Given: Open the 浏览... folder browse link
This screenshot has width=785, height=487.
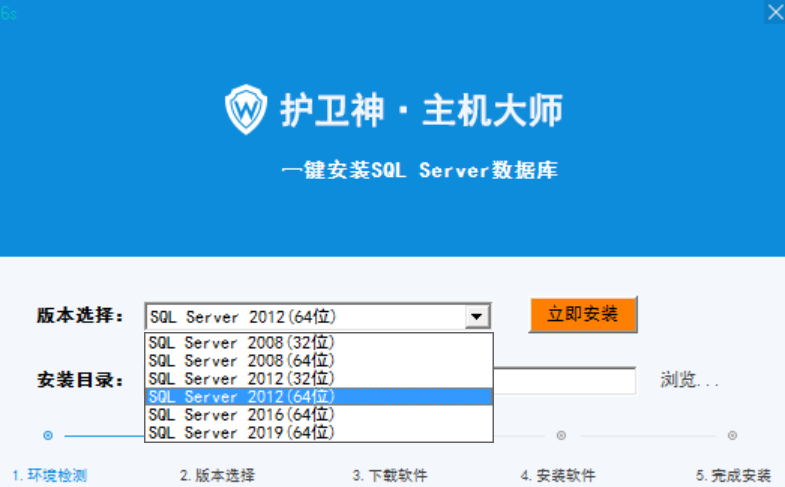Looking at the screenshot, I should [689, 380].
